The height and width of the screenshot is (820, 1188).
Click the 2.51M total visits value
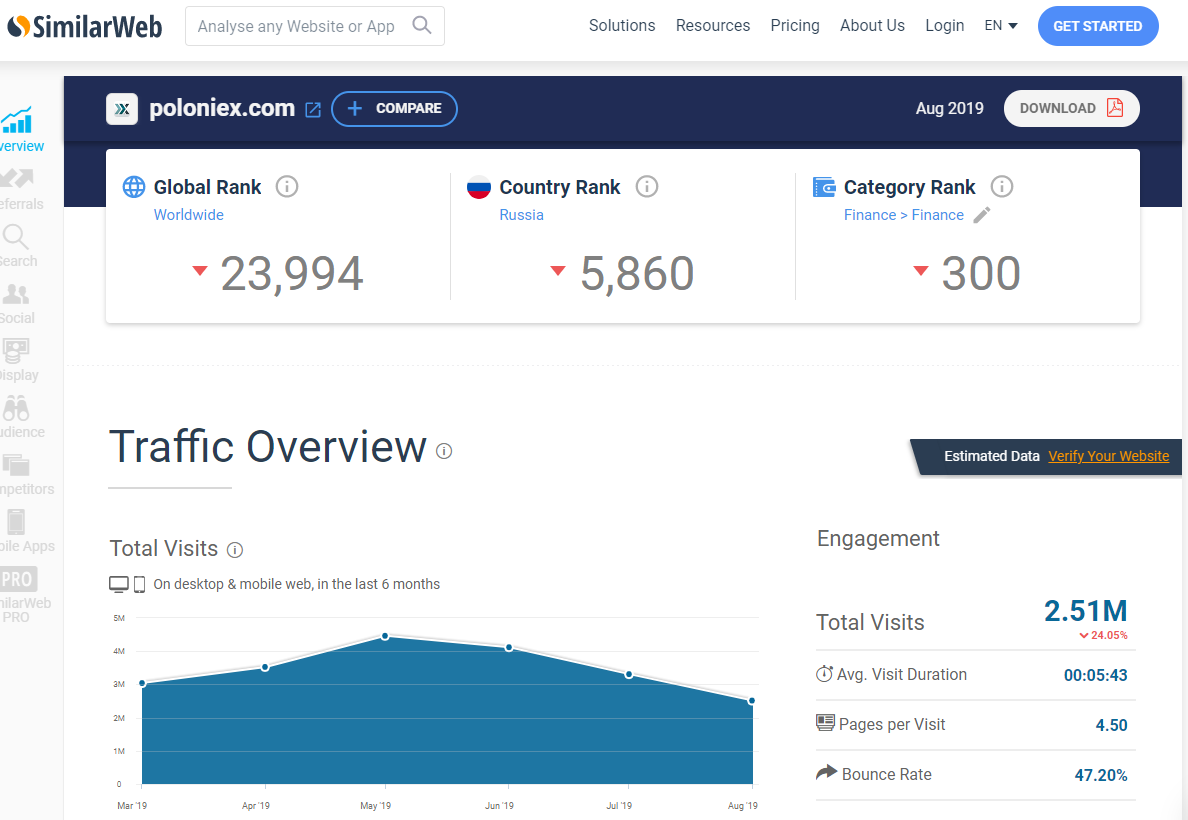[1086, 611]
